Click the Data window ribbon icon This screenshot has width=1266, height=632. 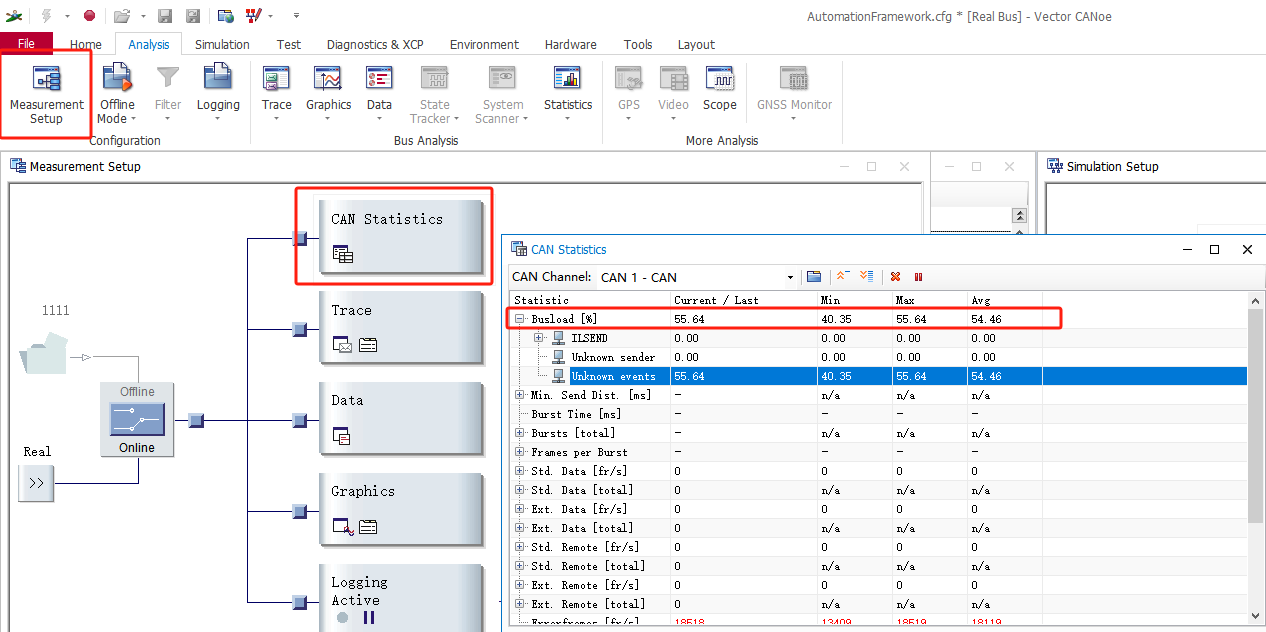click(379, 78)
